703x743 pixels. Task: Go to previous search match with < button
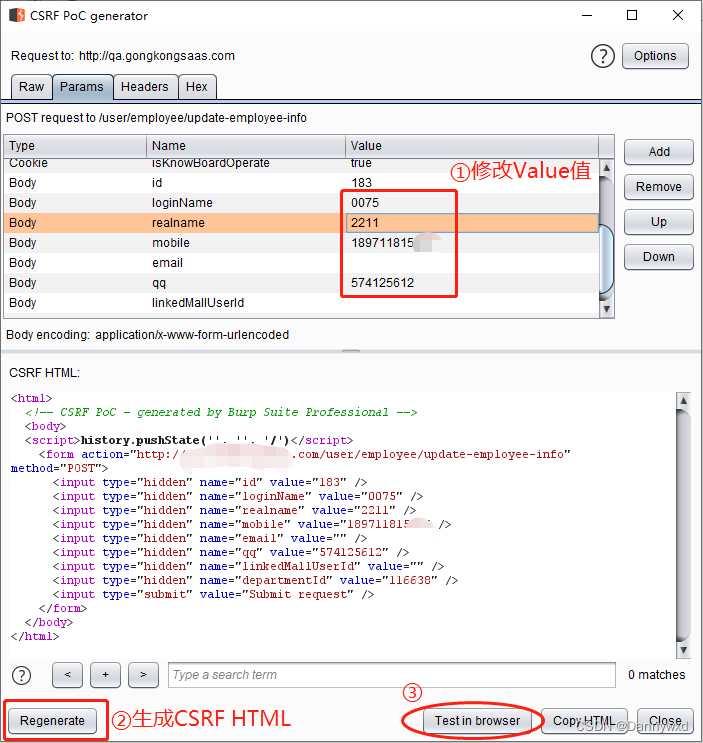67,675
